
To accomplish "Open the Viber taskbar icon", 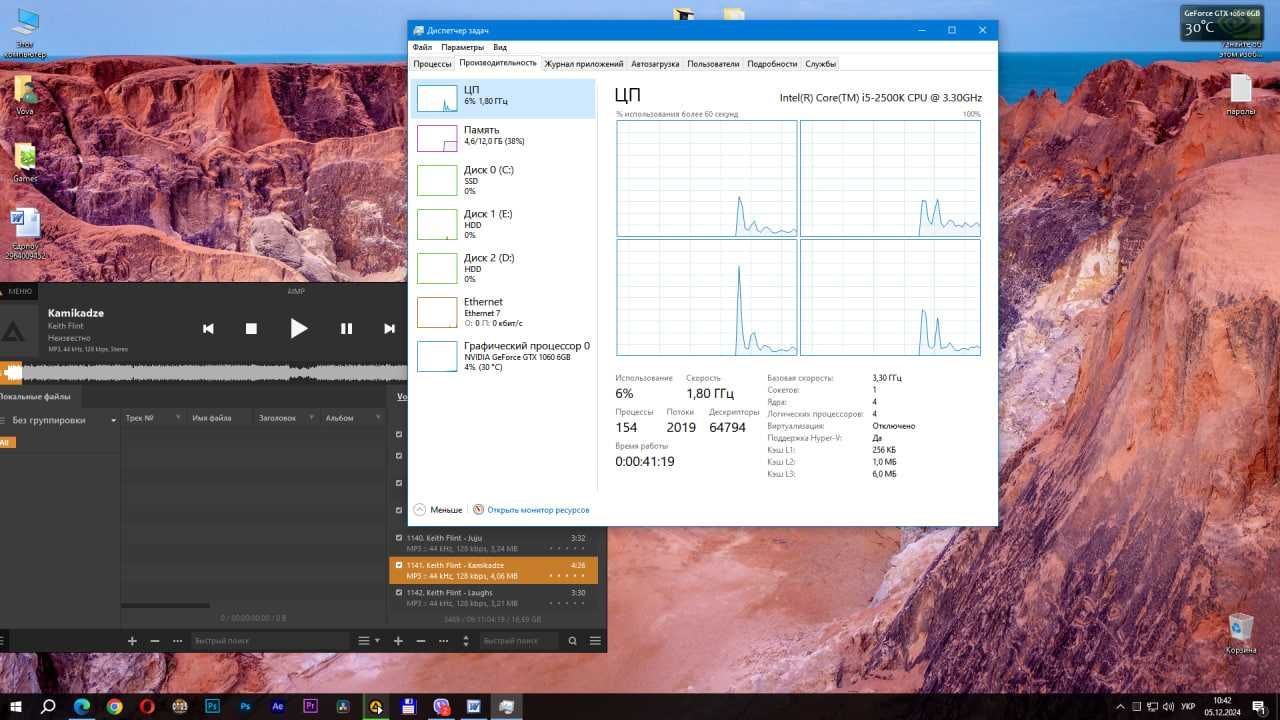I will (x=441, y=706).
